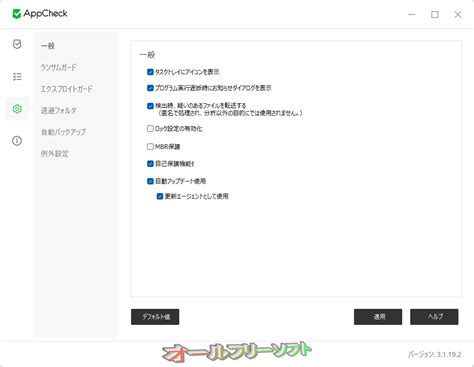
Task: Click the version 3.1.19.2 text
Action: click(434, 354)
